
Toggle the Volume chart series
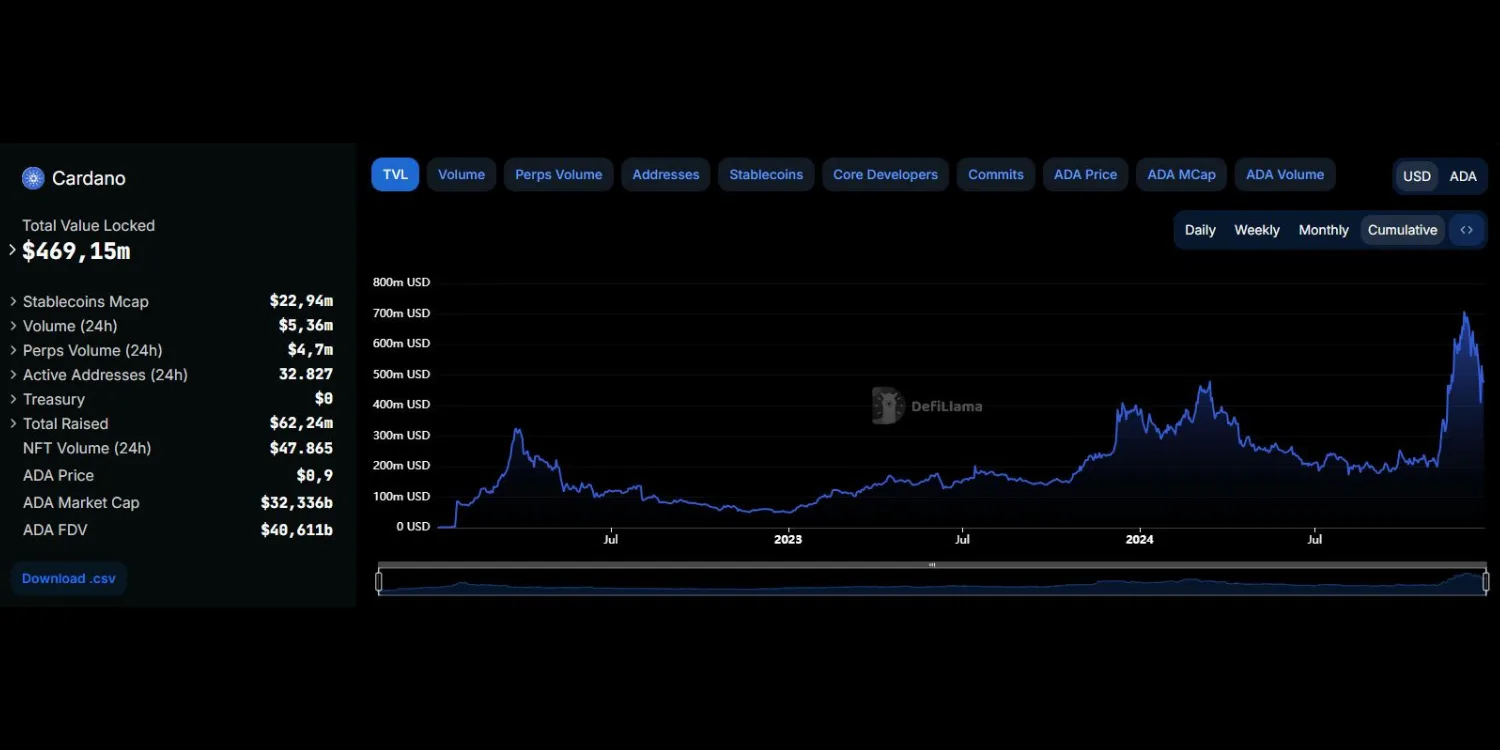pyautogui.click(x=461, y=174)
